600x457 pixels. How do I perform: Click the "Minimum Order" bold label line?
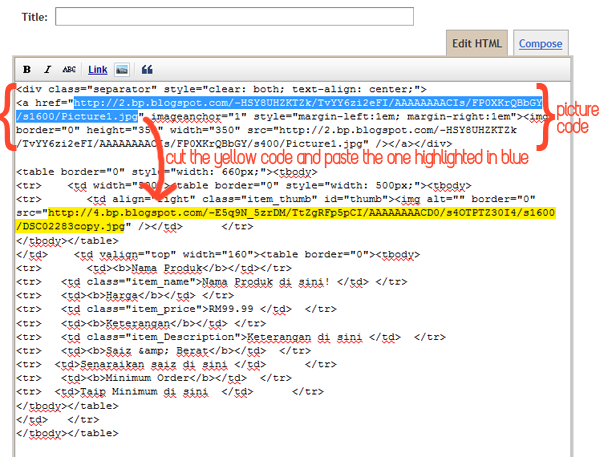pyautogui.click(x=154, y=378)
